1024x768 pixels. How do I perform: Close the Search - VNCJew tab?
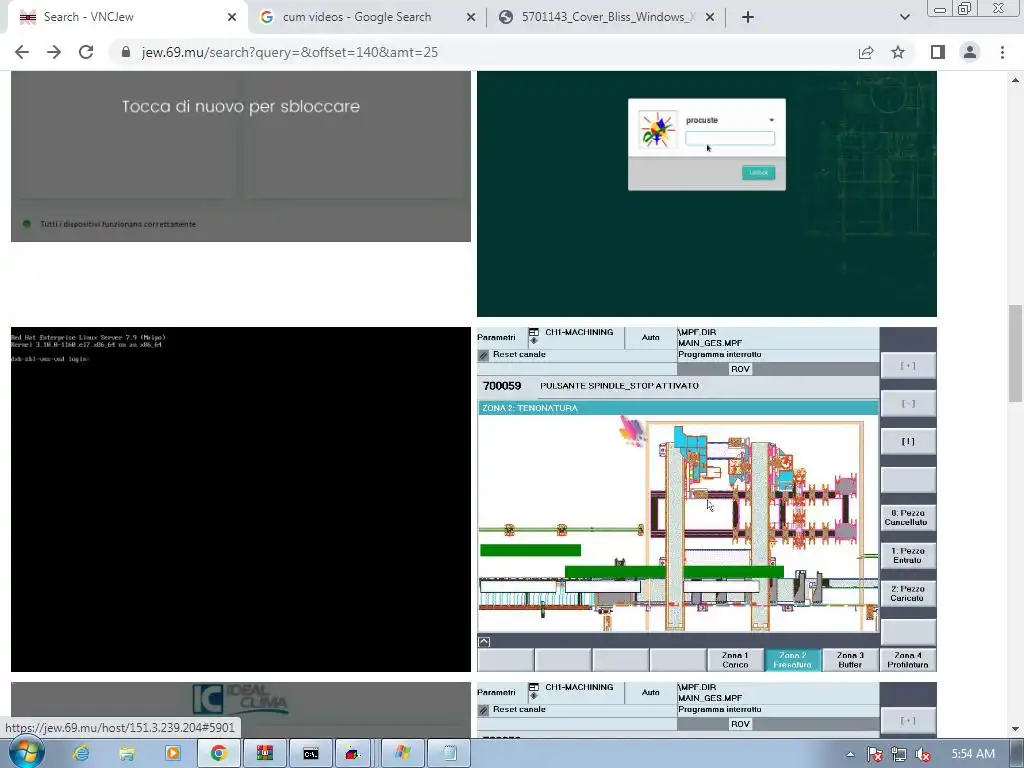click(x=232, y=18)
